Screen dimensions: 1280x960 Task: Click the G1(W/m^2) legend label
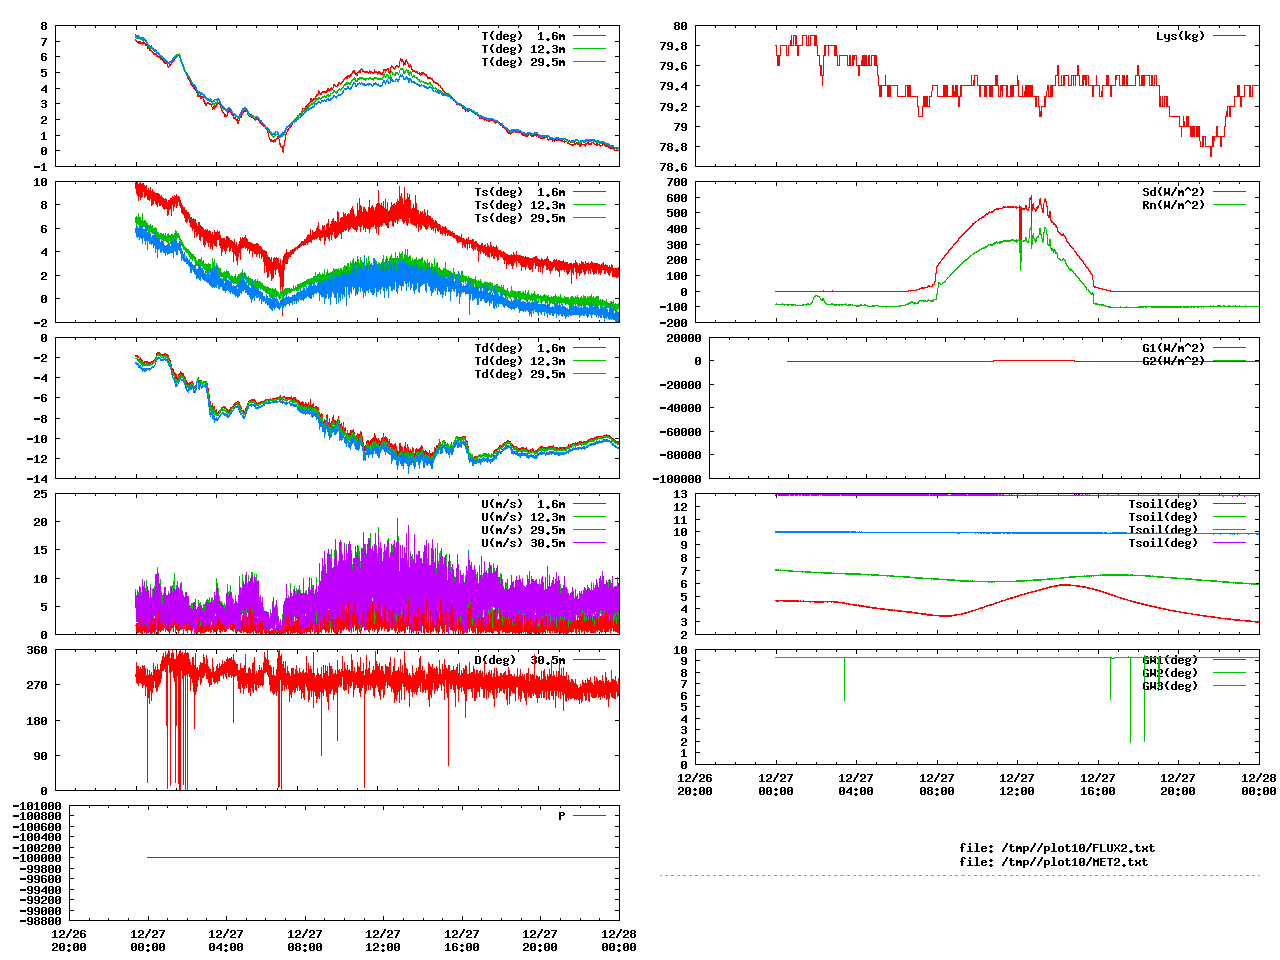tap(1173, 348)
